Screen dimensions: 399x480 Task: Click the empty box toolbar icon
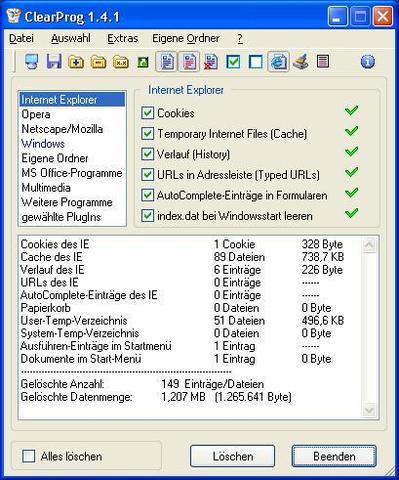click(256, 62)
